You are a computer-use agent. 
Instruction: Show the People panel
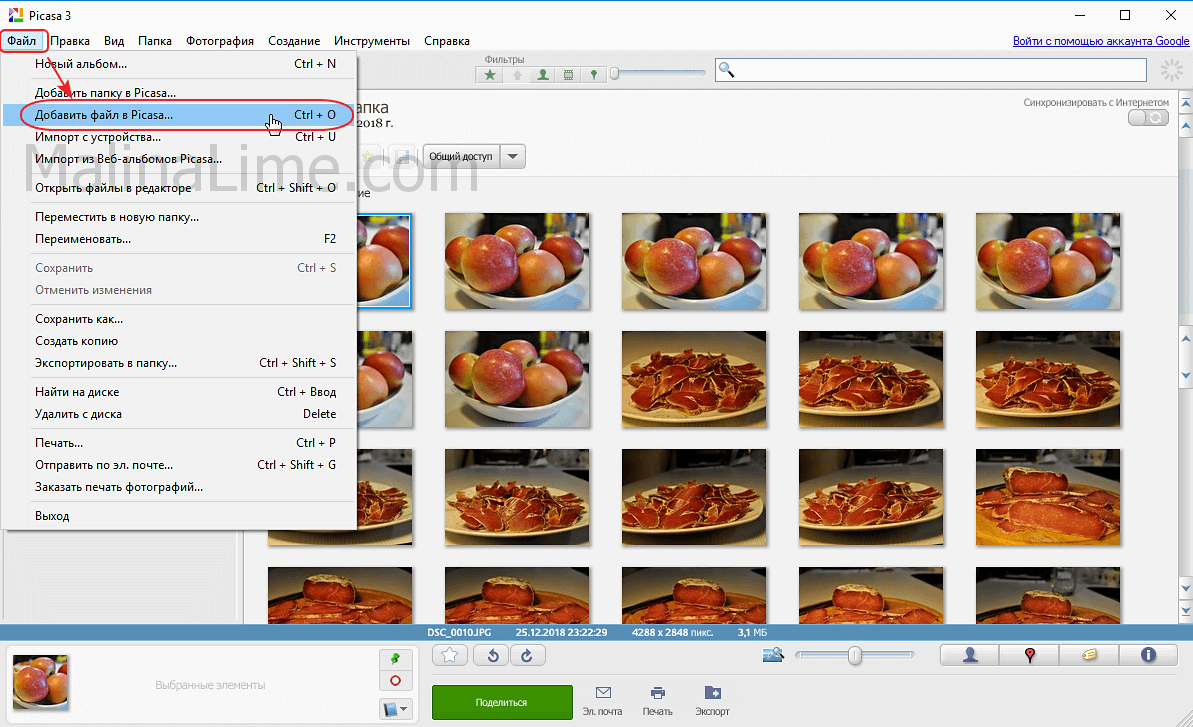pos(969,655)
